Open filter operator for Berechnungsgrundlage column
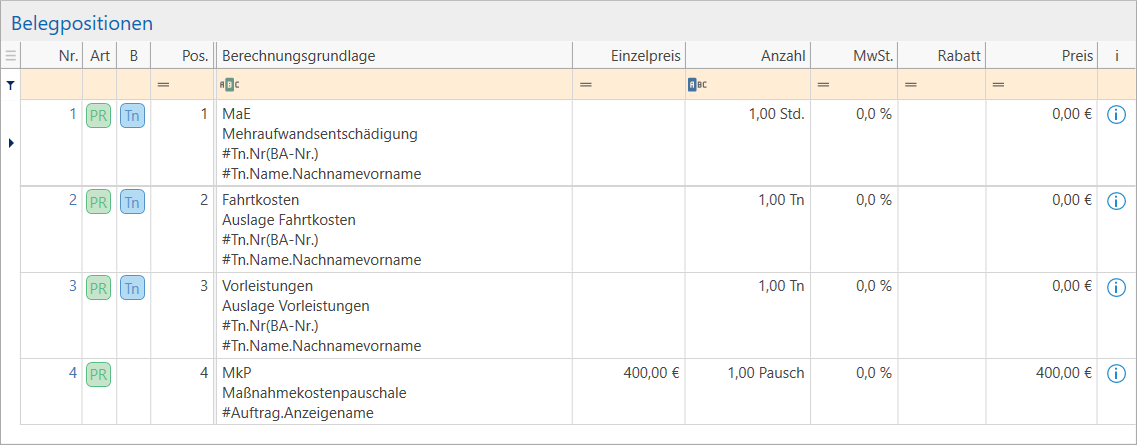Screen dimensions: 1137x445 click(229, 85)
